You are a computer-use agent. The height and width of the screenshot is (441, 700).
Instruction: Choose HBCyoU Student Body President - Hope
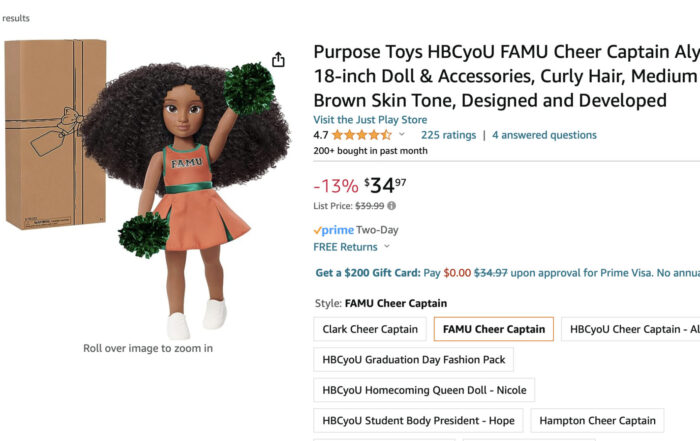click(x=418, y=421)
